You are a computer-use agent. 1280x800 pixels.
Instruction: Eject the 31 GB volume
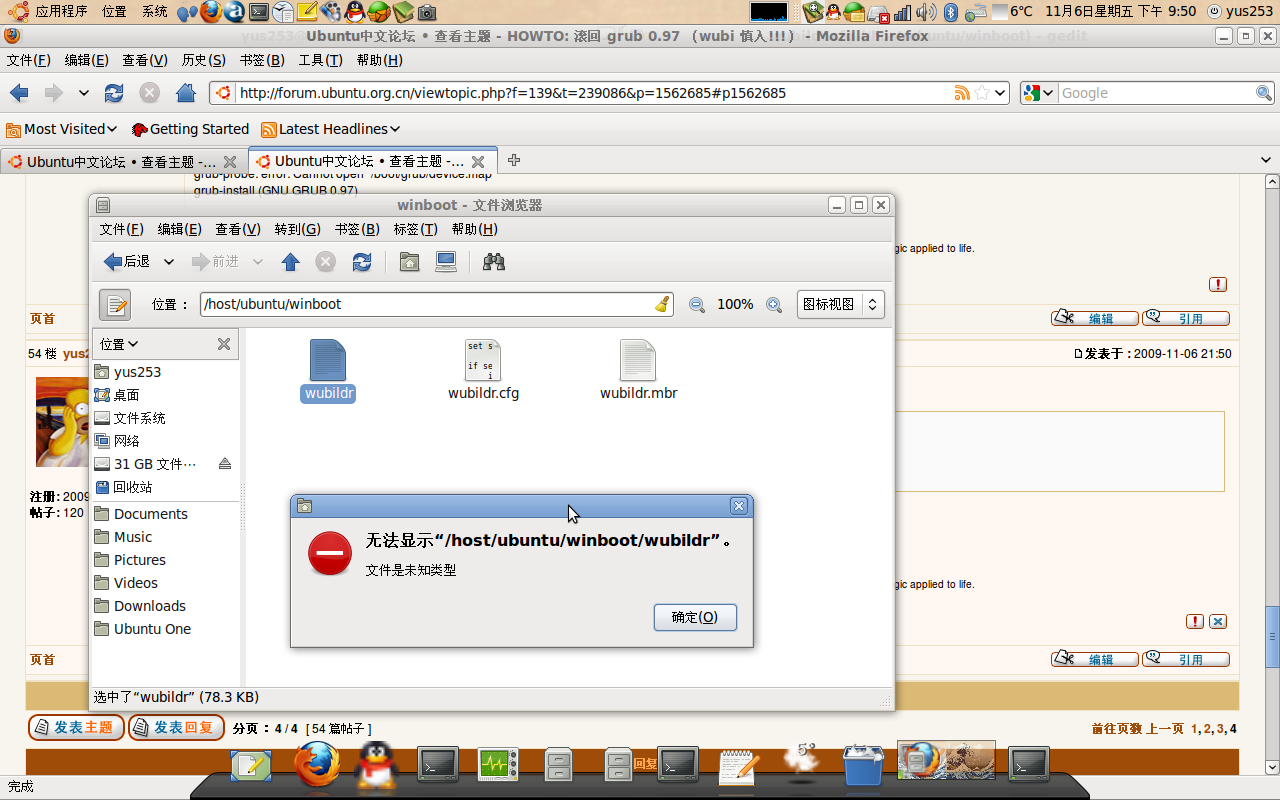(x=224, y=464)
